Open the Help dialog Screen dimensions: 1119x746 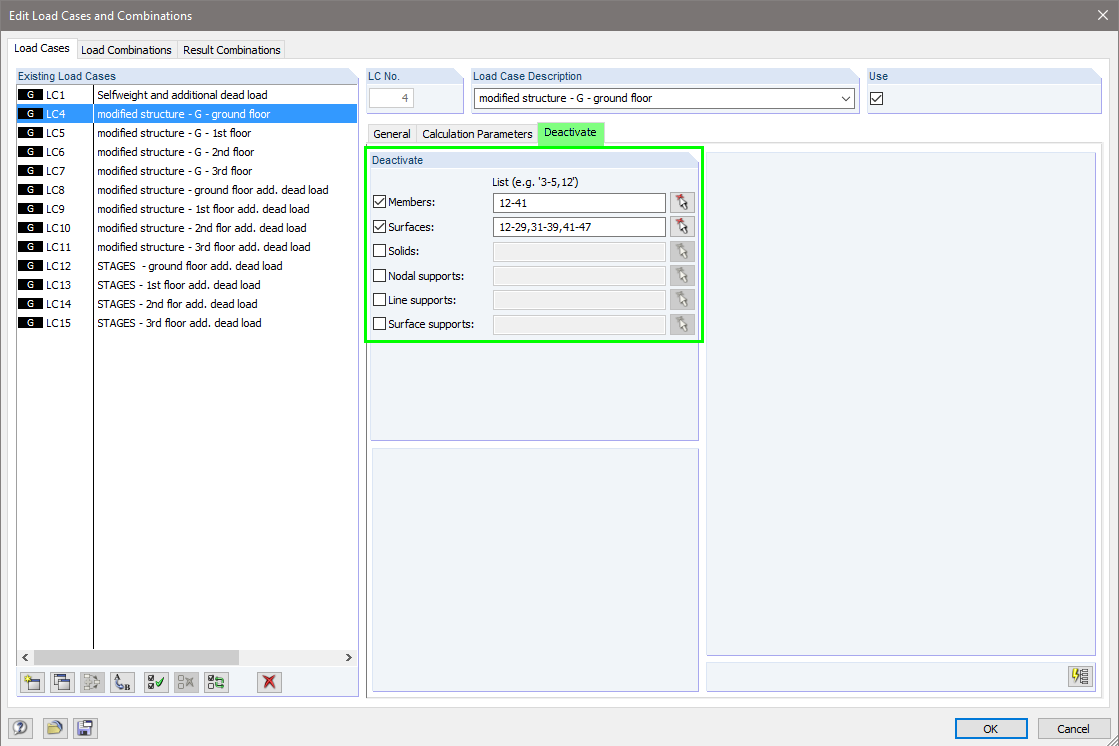click(x=19, y=728)
